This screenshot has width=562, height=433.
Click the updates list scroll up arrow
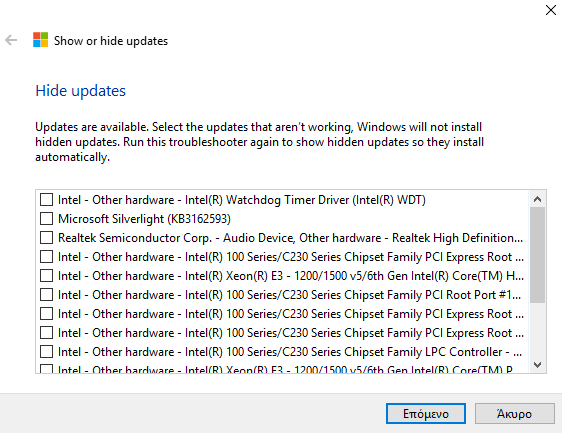[537, 199]
